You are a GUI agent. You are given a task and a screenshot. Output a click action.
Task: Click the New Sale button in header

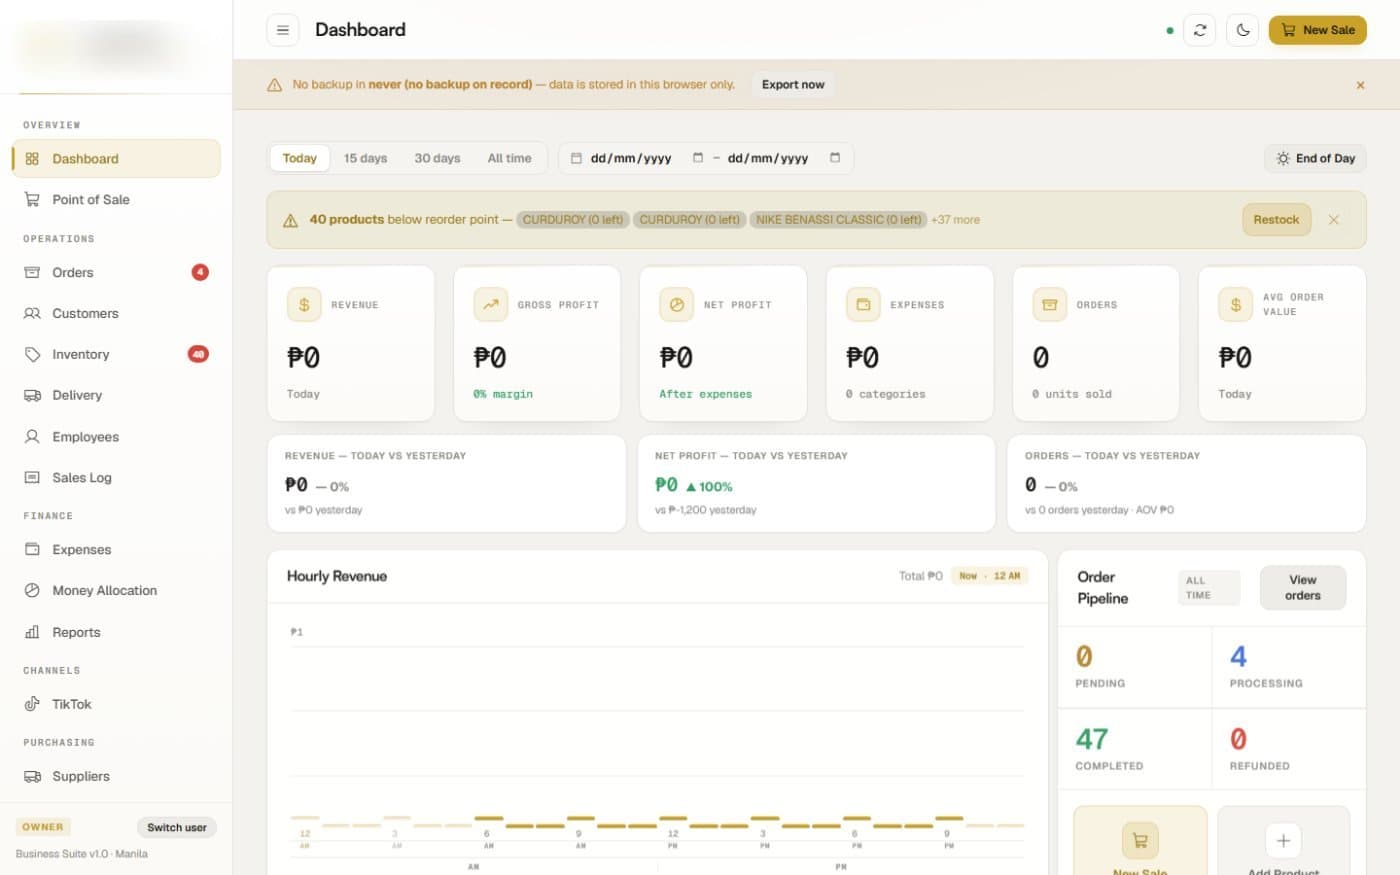point(1318,30)
